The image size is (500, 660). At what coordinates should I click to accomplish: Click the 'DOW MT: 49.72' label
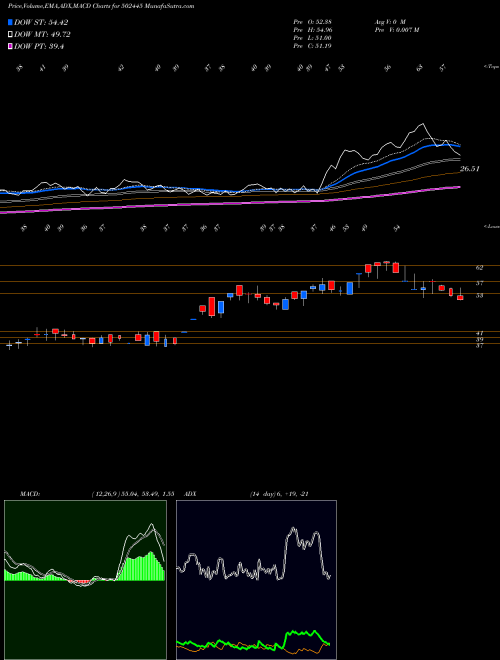click(x=43, y=35)
